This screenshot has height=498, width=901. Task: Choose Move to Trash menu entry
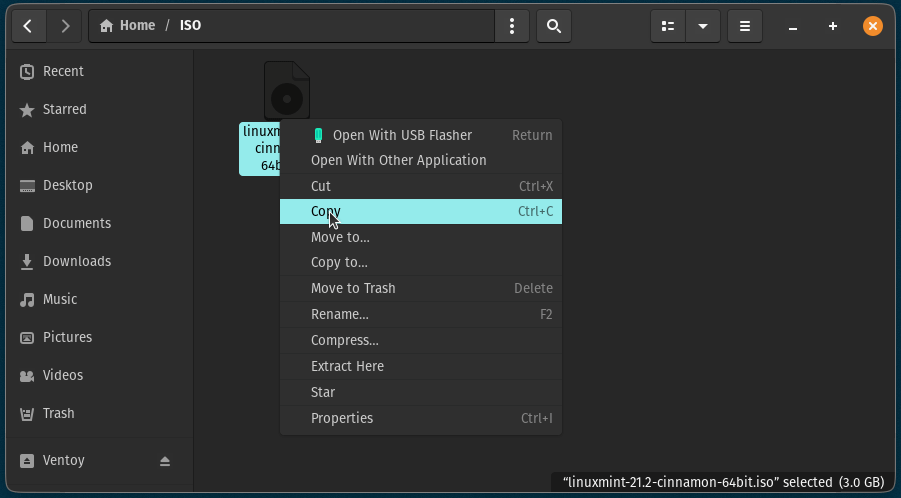tap(353, 288)
